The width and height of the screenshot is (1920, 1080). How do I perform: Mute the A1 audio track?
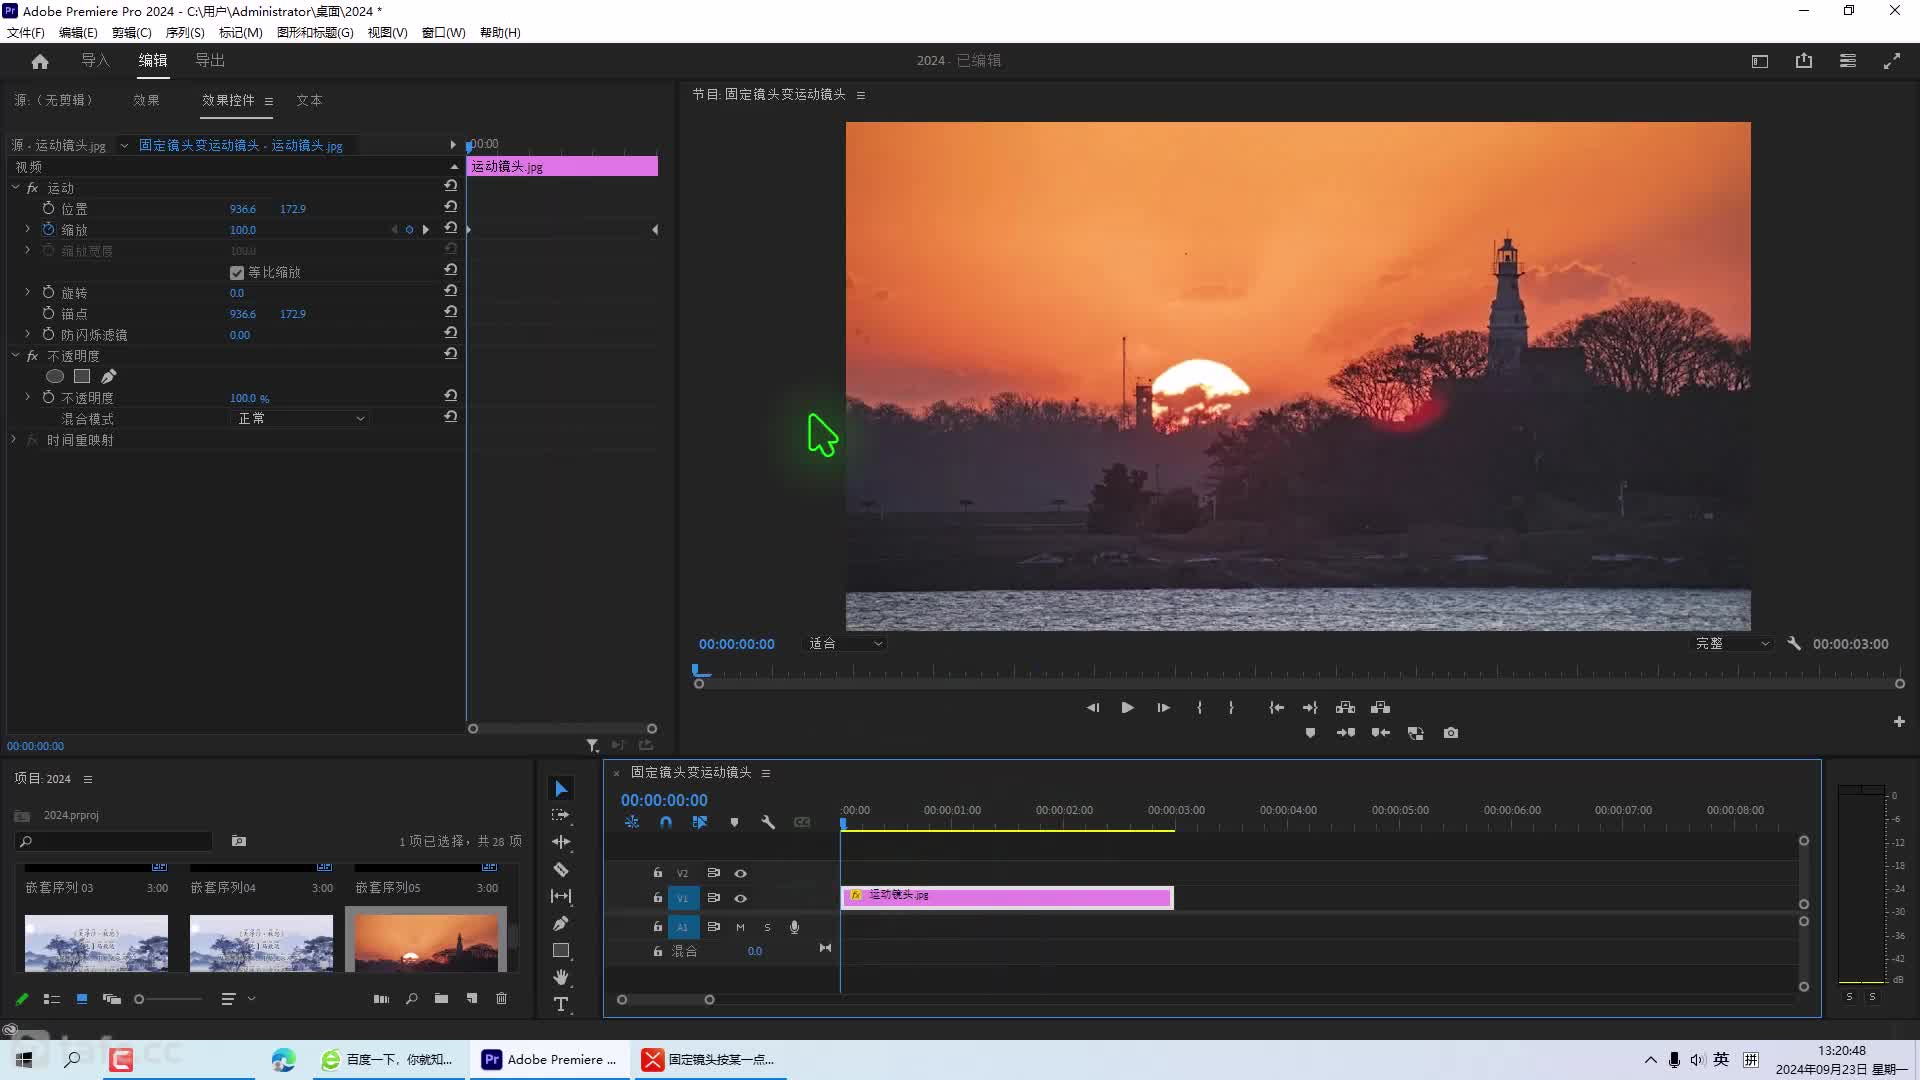[741, 927]
